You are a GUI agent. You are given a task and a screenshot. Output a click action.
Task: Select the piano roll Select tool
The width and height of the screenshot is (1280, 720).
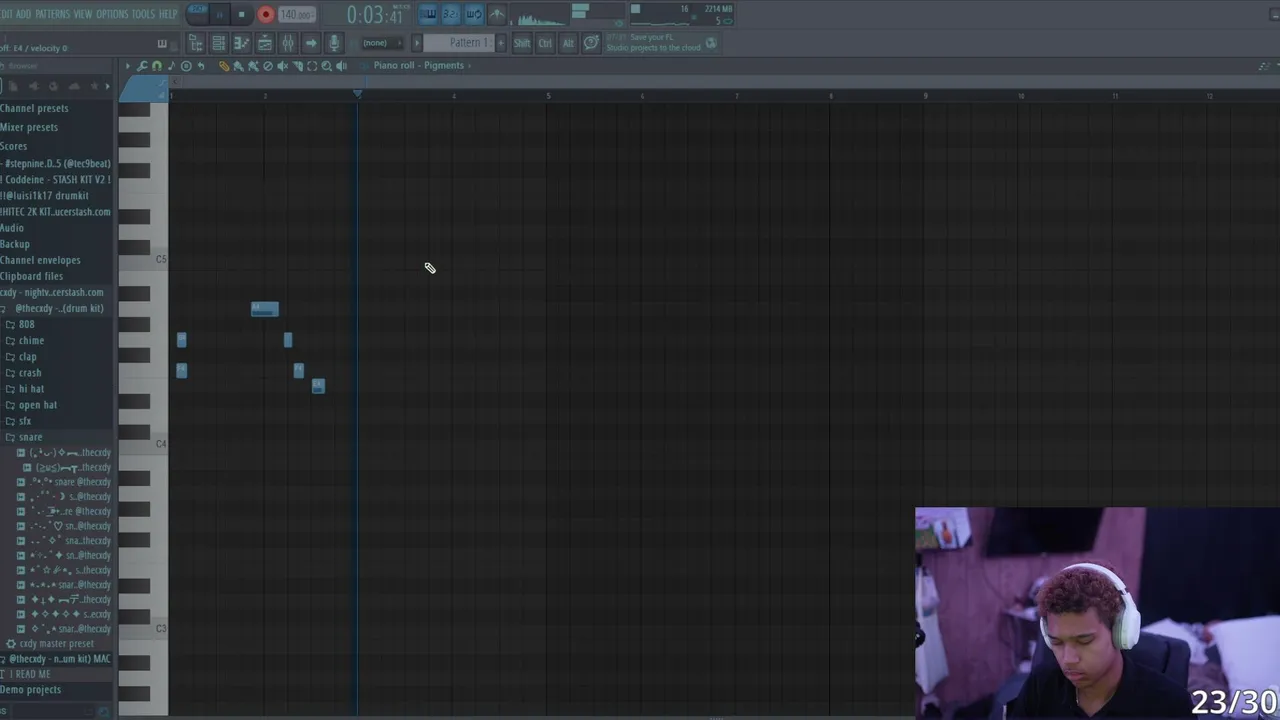[x=312, y=66]
